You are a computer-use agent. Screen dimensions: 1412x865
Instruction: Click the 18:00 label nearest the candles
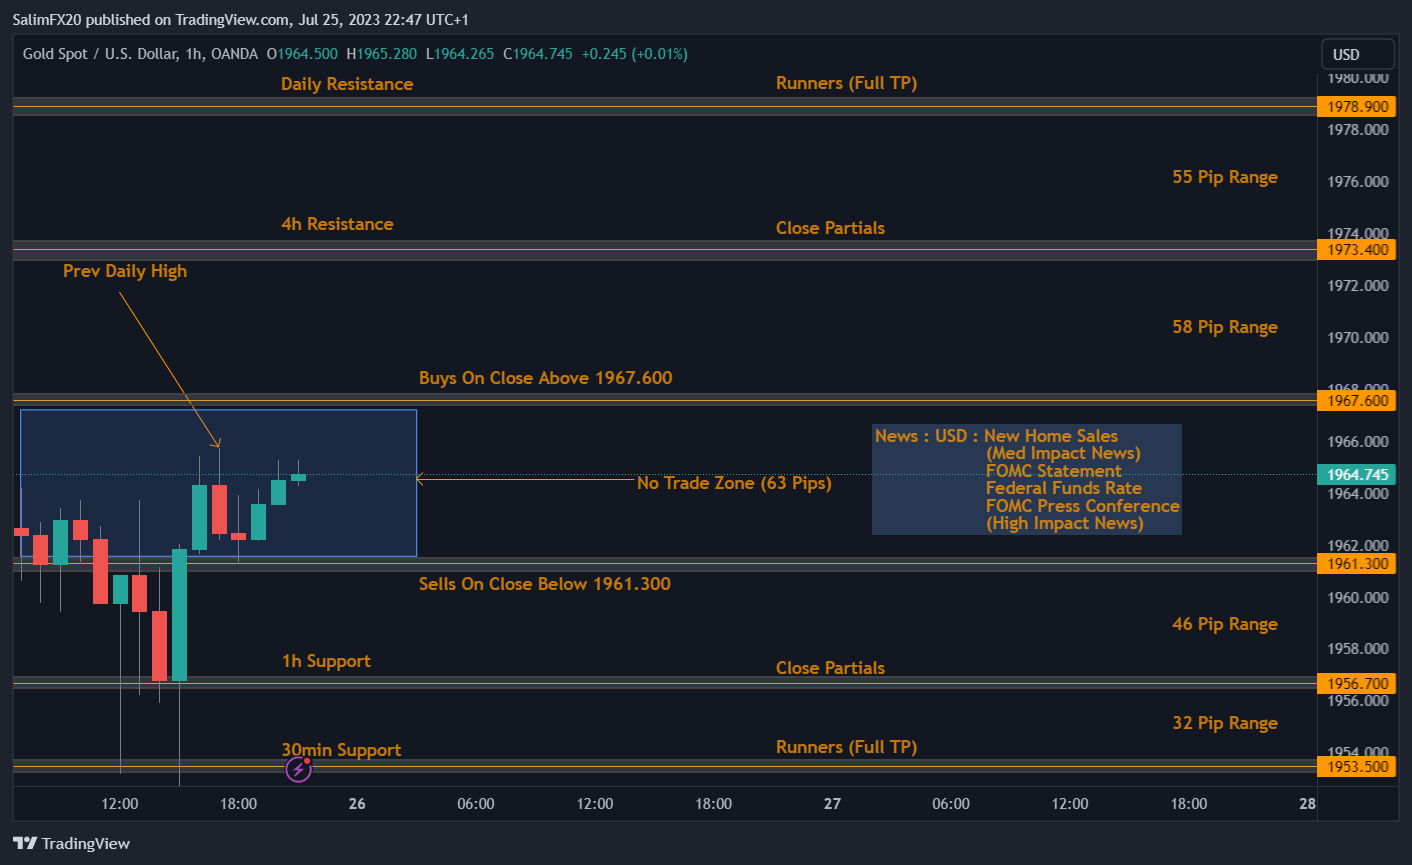(x=238, y=804)
